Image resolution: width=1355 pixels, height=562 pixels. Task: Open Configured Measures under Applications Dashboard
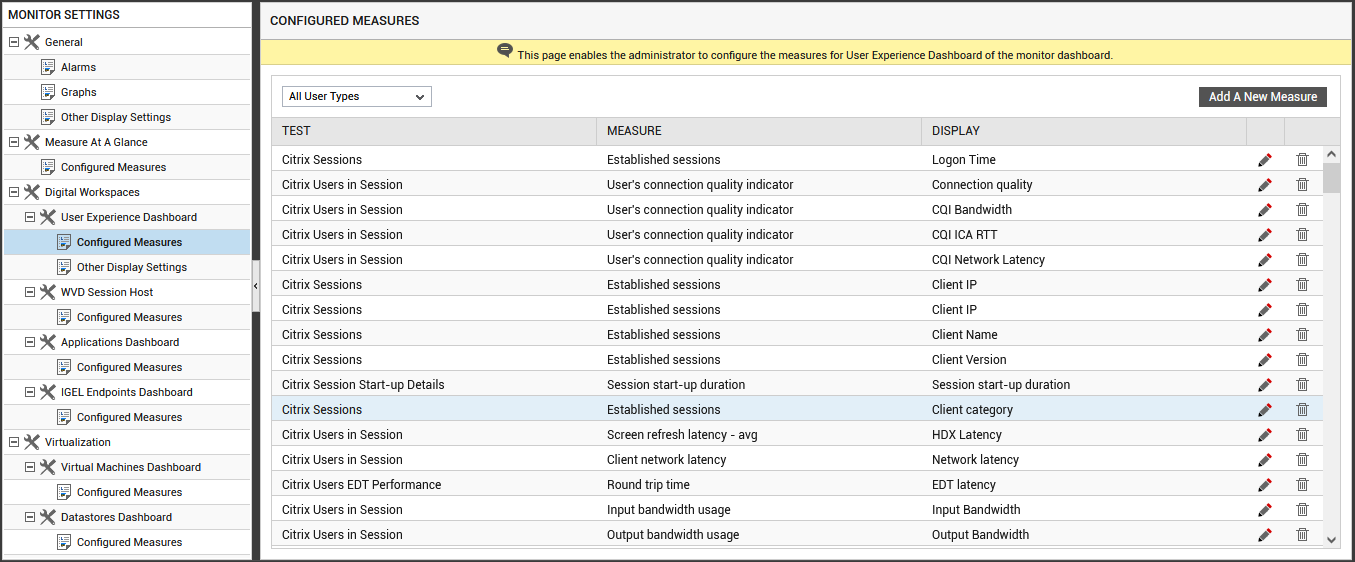pyautogui.click(x=129, y=367)
